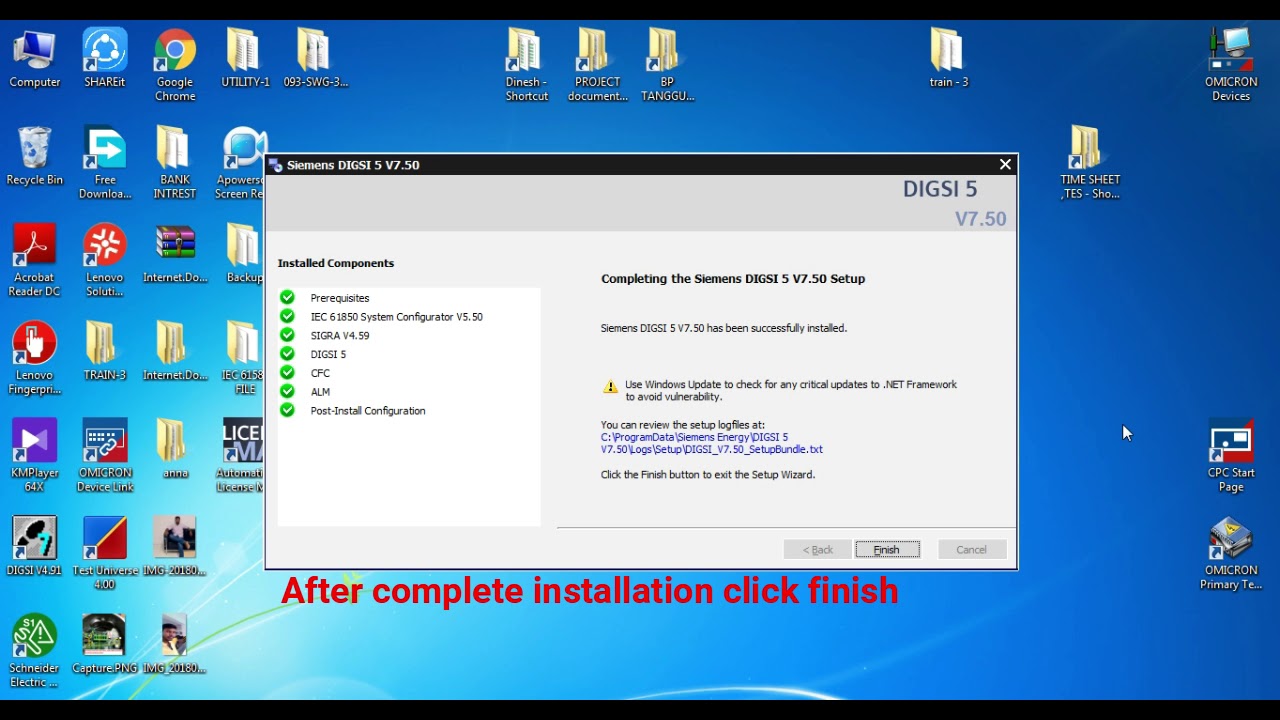This screenshot has height=720, width=1280.
Task: Select BANK INTREST folder
Action: pyautogui.click(x=175, y=164)
